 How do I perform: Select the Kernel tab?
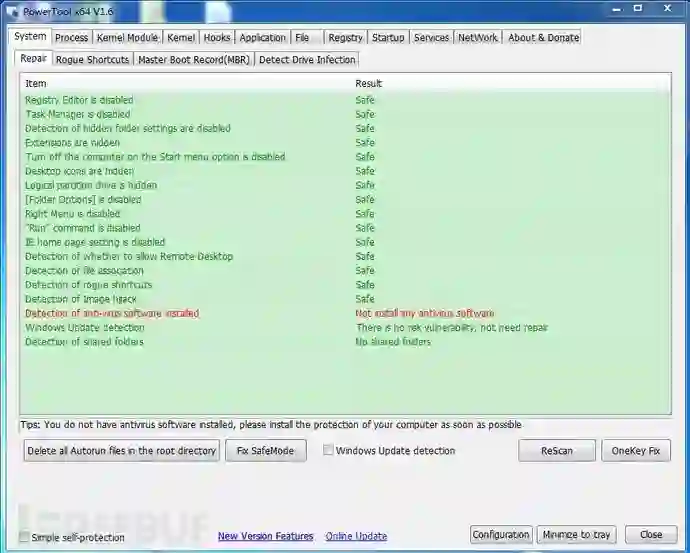click(x=181, y=38)
